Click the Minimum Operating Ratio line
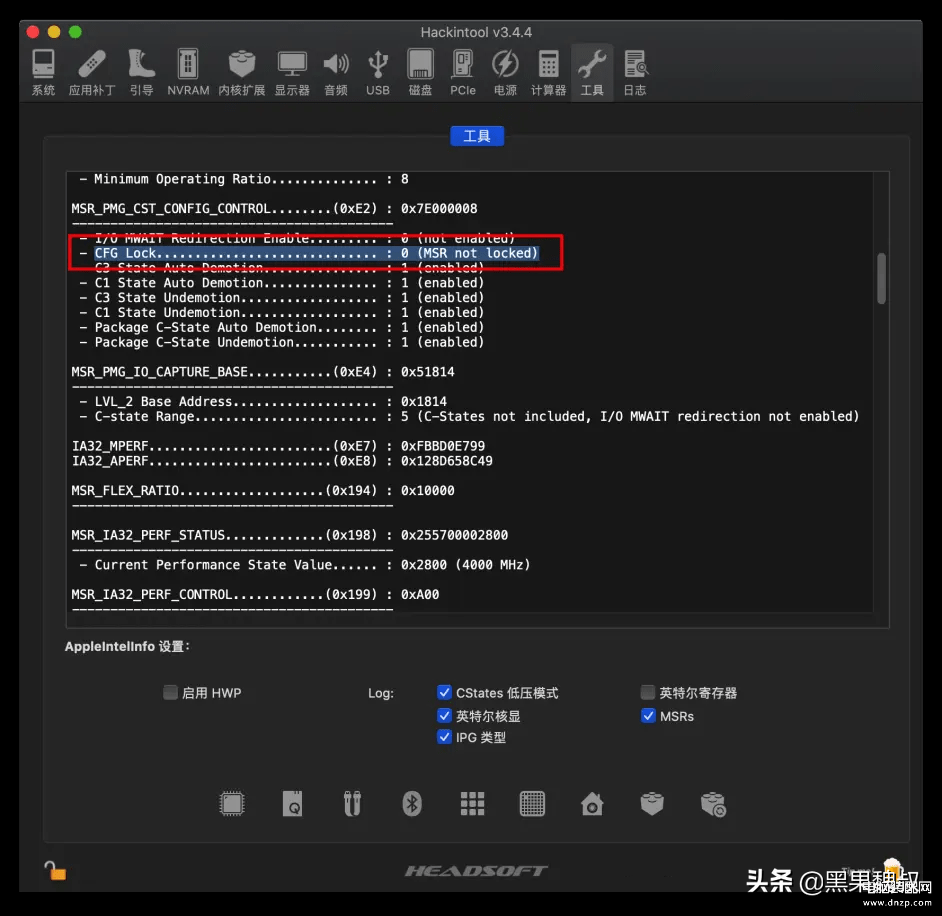Screen dimensions: 942x916 244,179
